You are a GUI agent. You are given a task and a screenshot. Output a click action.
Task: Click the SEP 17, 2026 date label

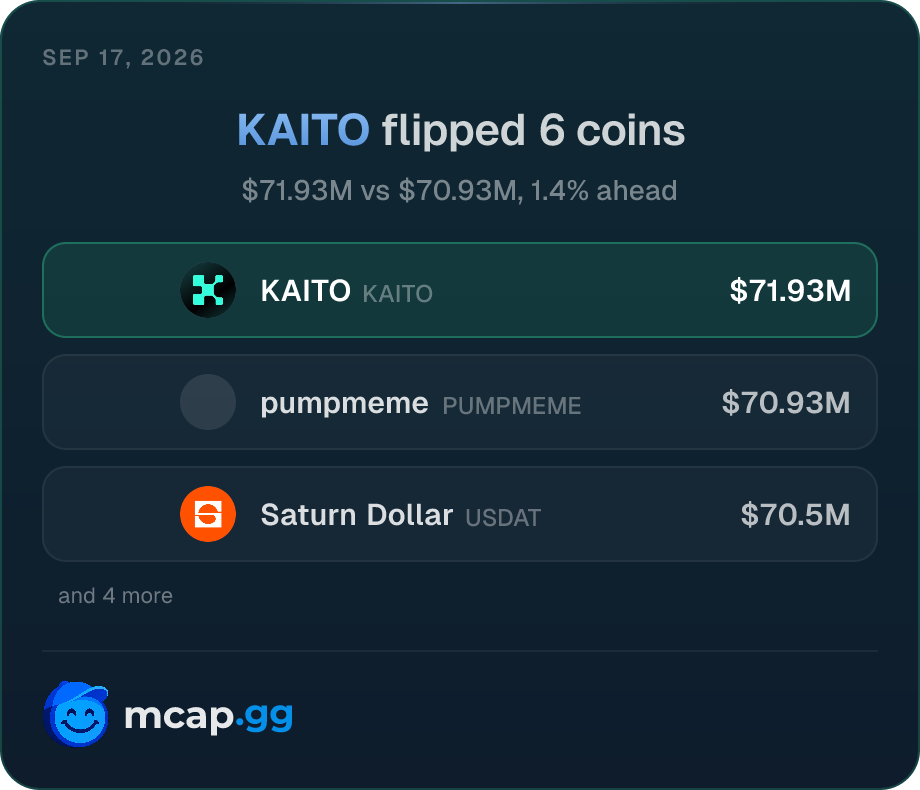click(x=123, y=58)
